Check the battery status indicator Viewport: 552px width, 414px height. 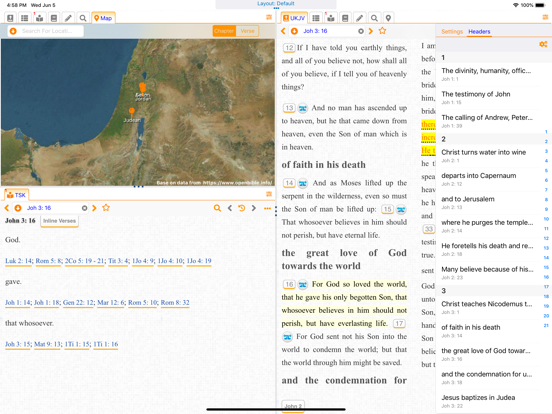(x=540, y=5)
